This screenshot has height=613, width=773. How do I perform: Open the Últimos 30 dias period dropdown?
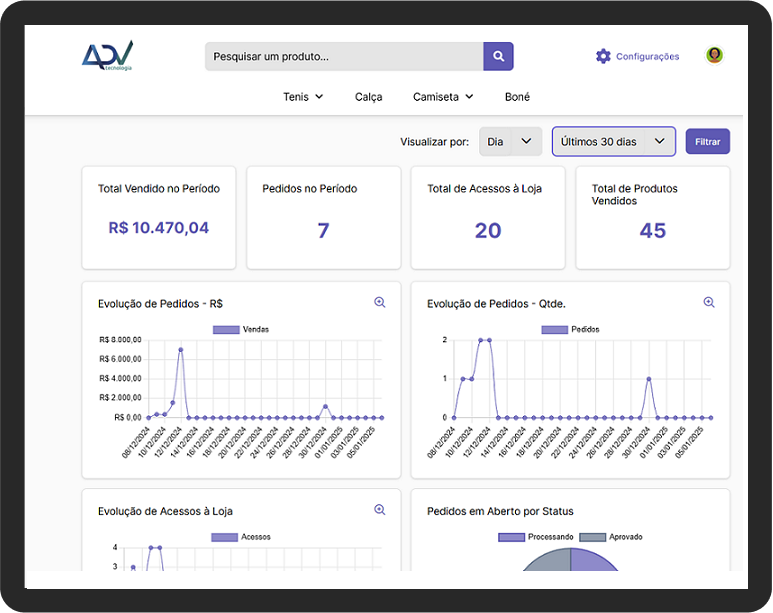(613, 142)
